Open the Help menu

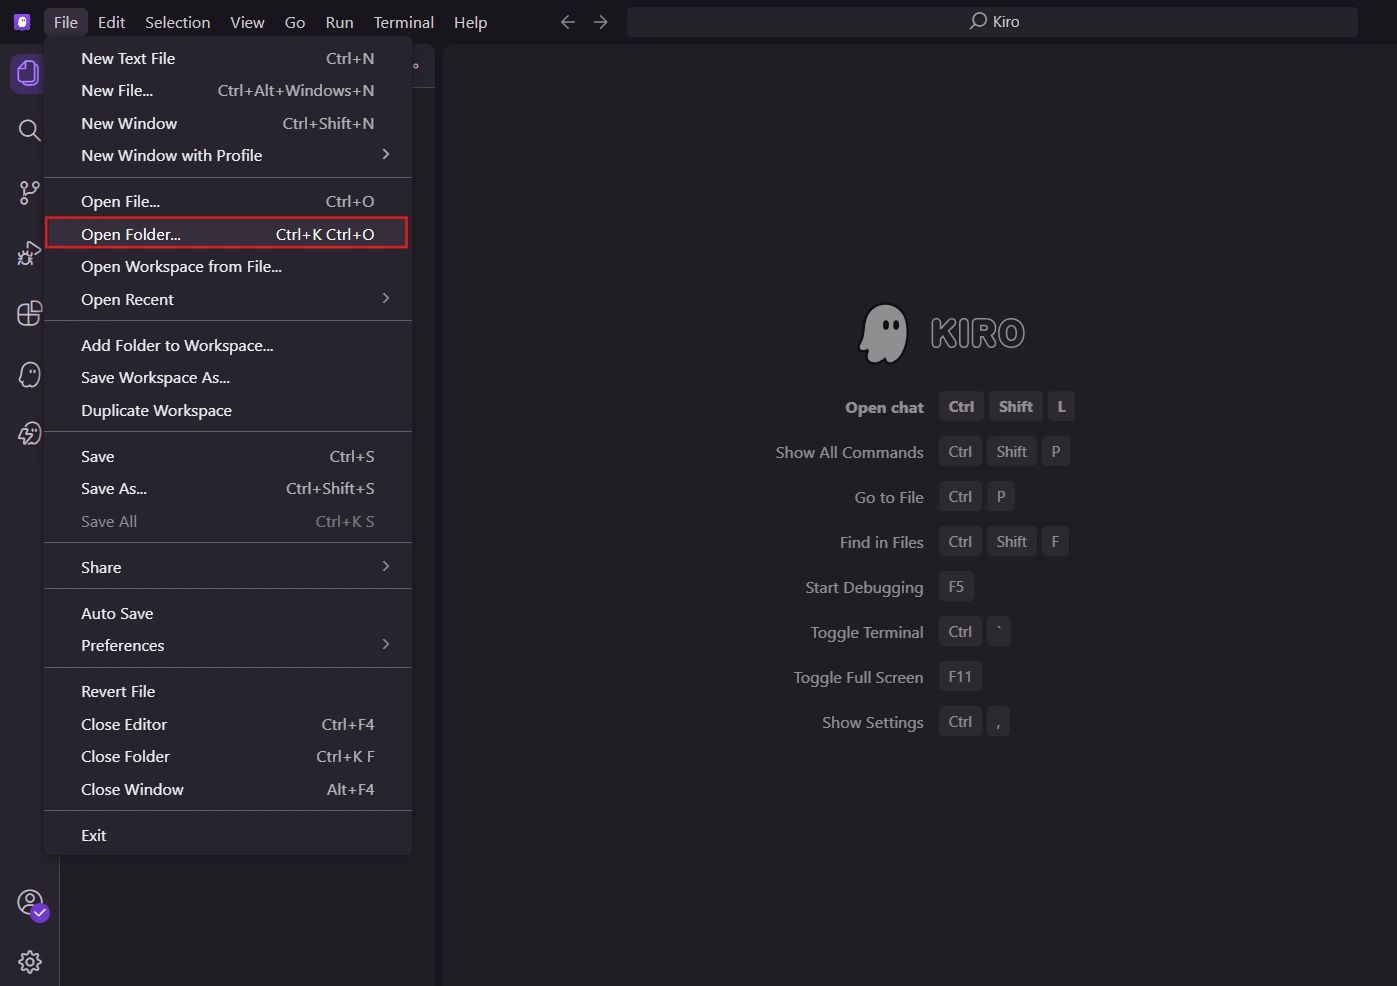pos(470,22)
